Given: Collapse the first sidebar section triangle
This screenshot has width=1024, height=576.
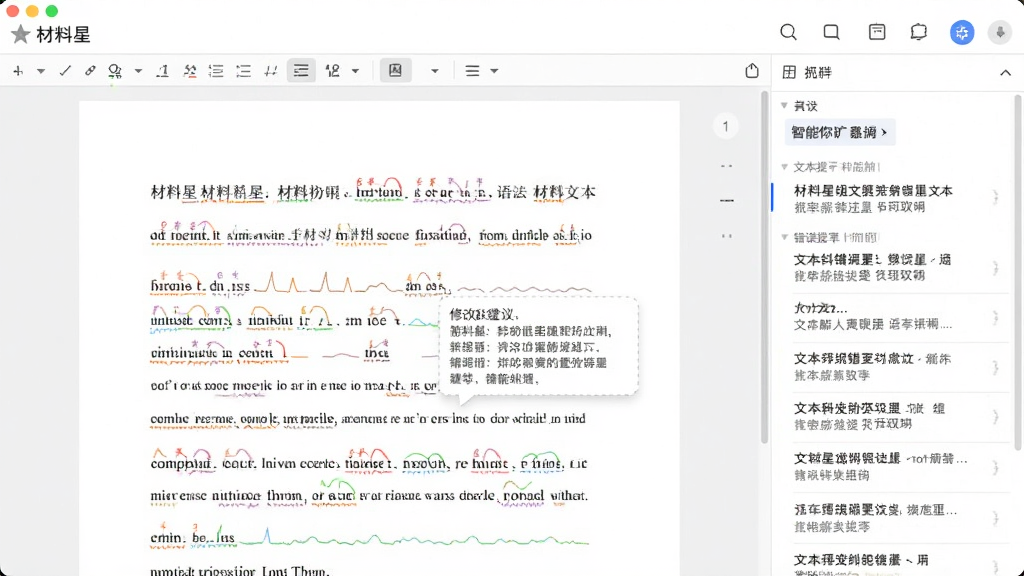Looking at the screenshot, I should [x=784, y=105].
